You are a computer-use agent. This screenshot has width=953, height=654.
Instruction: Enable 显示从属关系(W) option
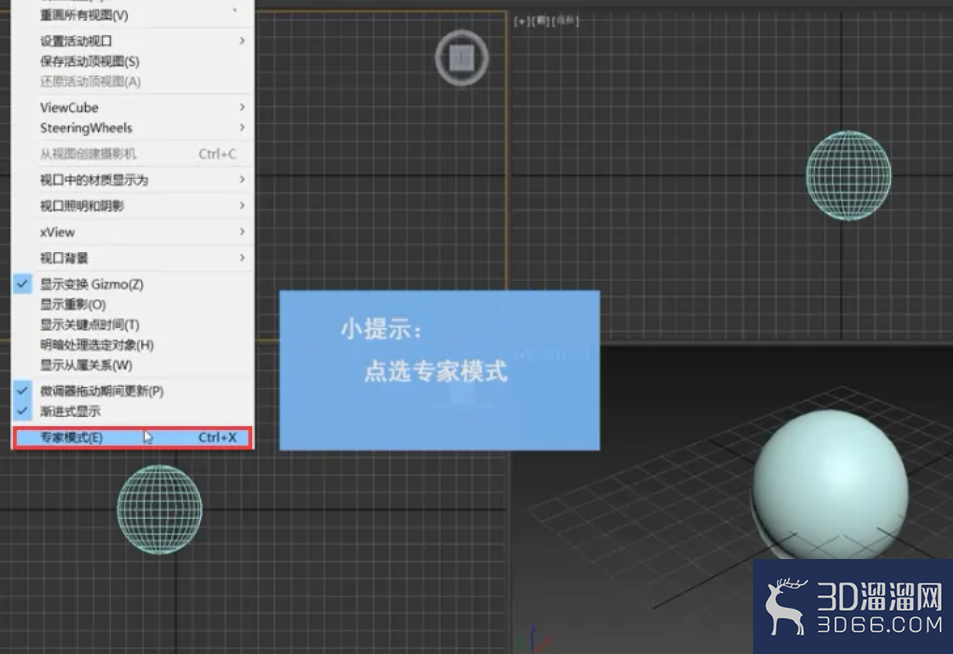click(x=132, y=365)
